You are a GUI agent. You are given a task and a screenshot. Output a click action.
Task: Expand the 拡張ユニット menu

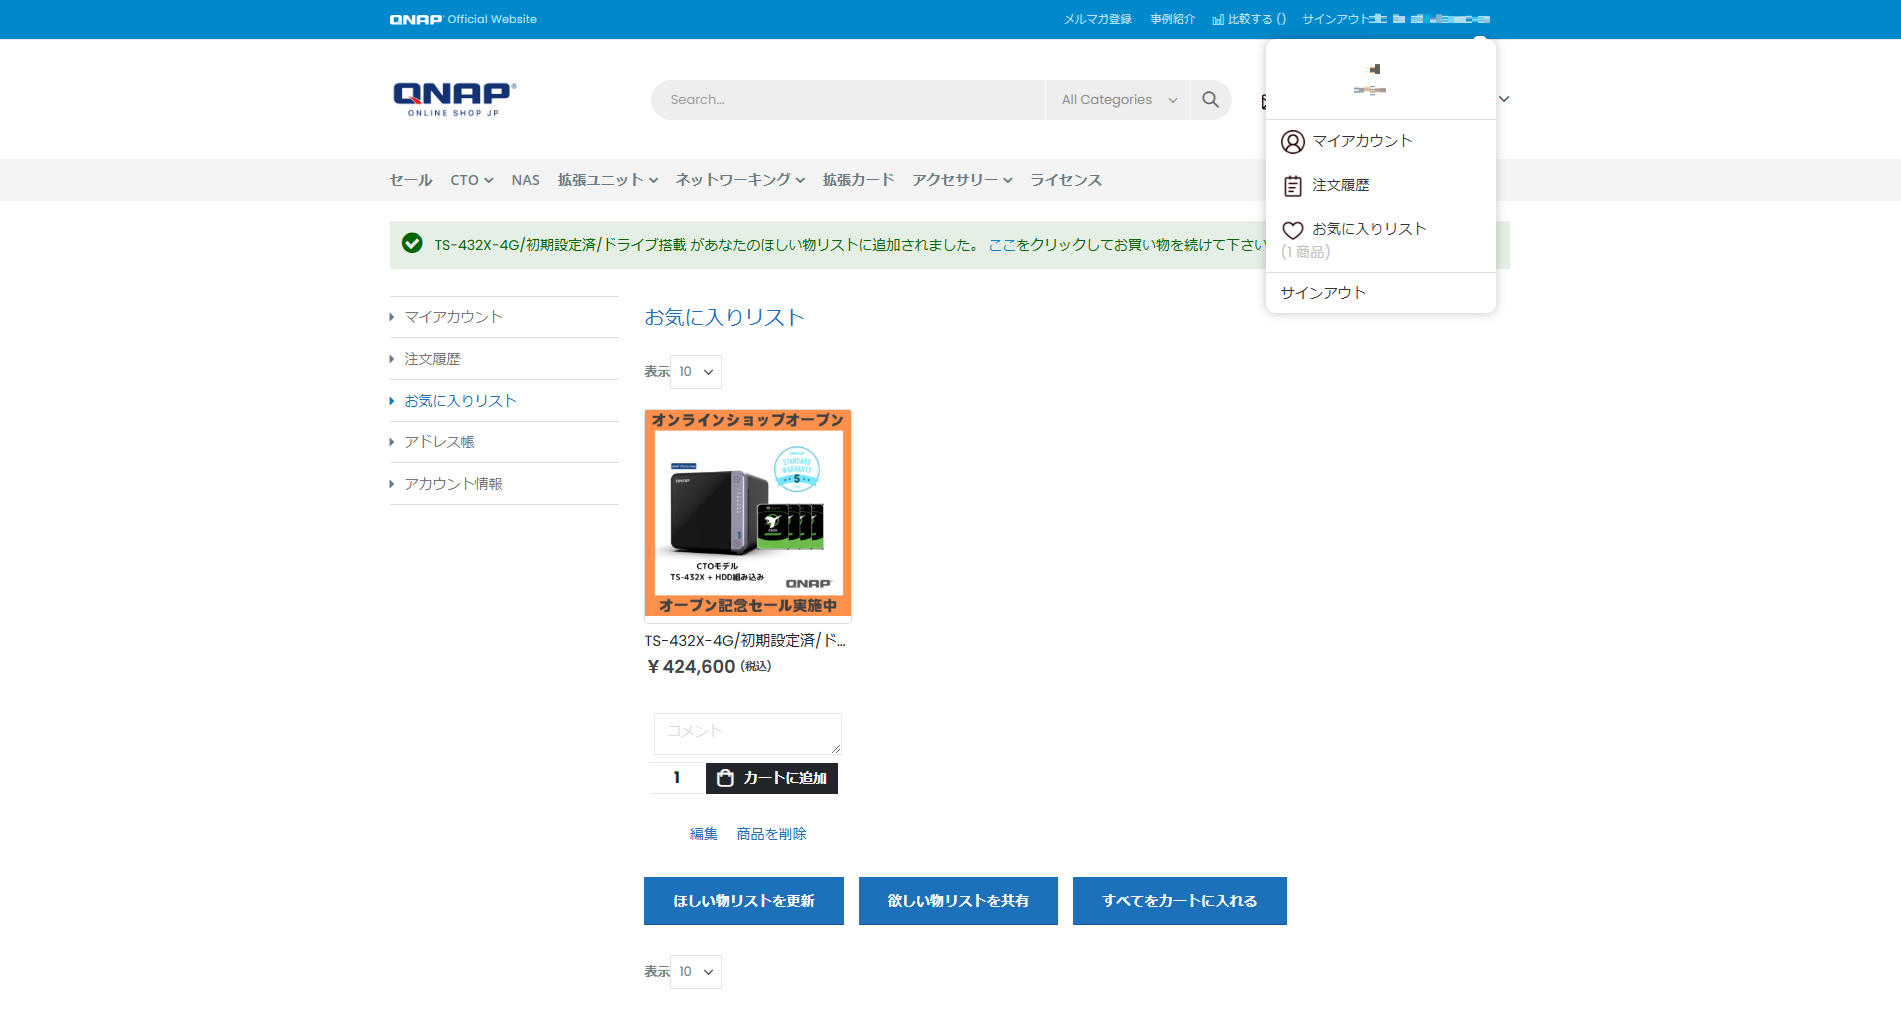(x=608, y=180)
